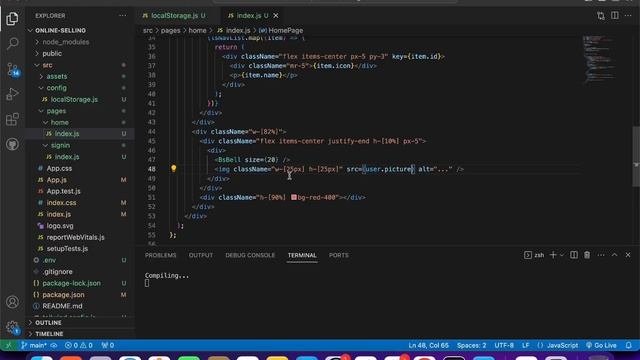This screenshot has height=360, width=640.
Task: Switch to the OUTPUT panel tab
Action: (x=201, y=255)
